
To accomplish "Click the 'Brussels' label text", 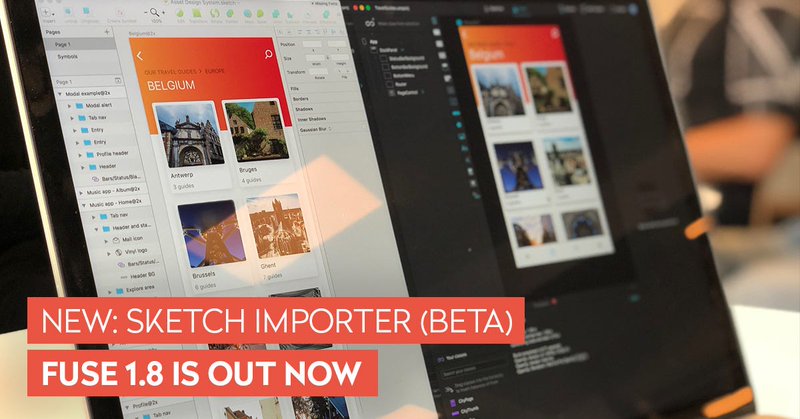I will (204, 276).
